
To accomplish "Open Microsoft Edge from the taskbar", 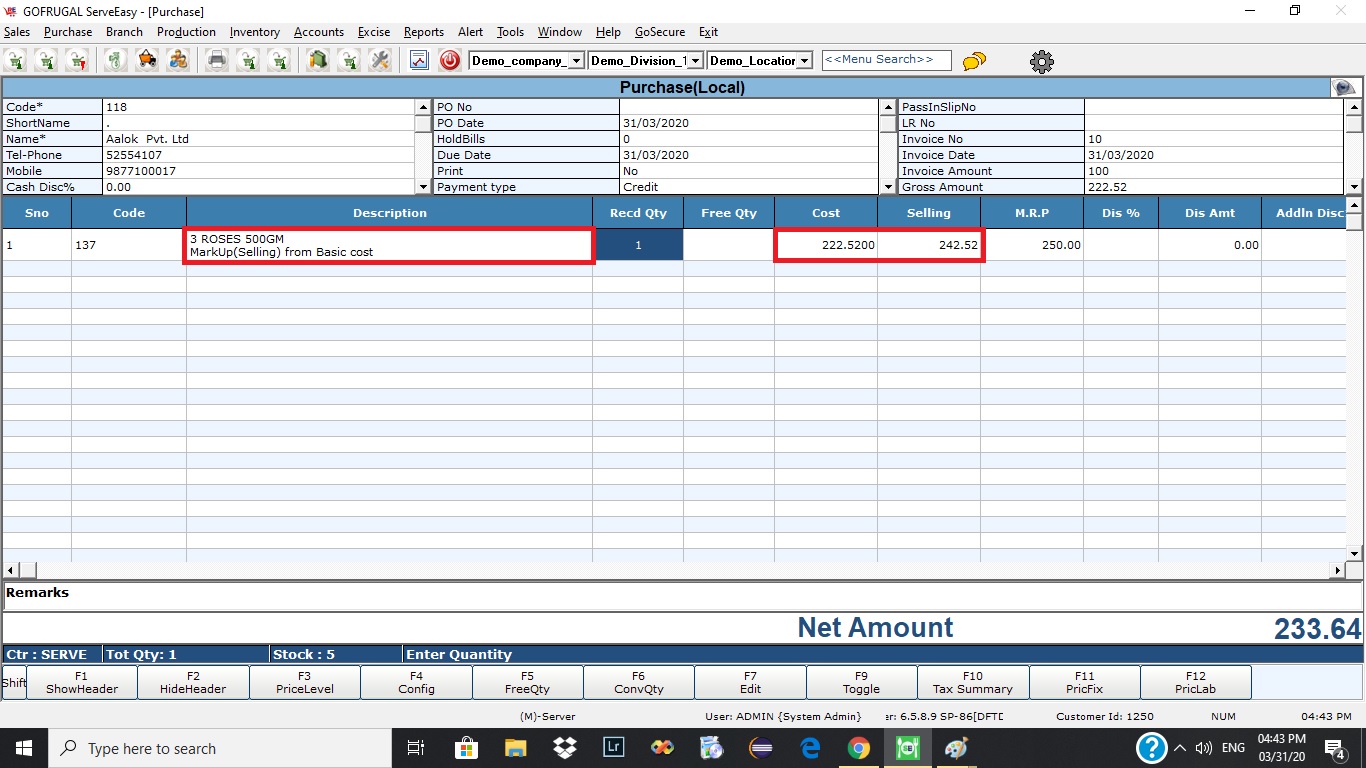I will pos(810,748).
